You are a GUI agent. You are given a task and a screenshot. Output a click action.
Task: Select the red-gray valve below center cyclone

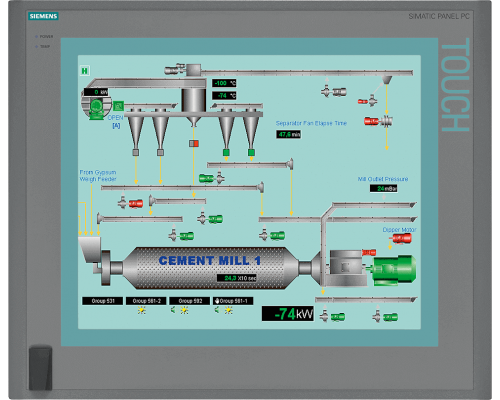[x=194, y=143]
